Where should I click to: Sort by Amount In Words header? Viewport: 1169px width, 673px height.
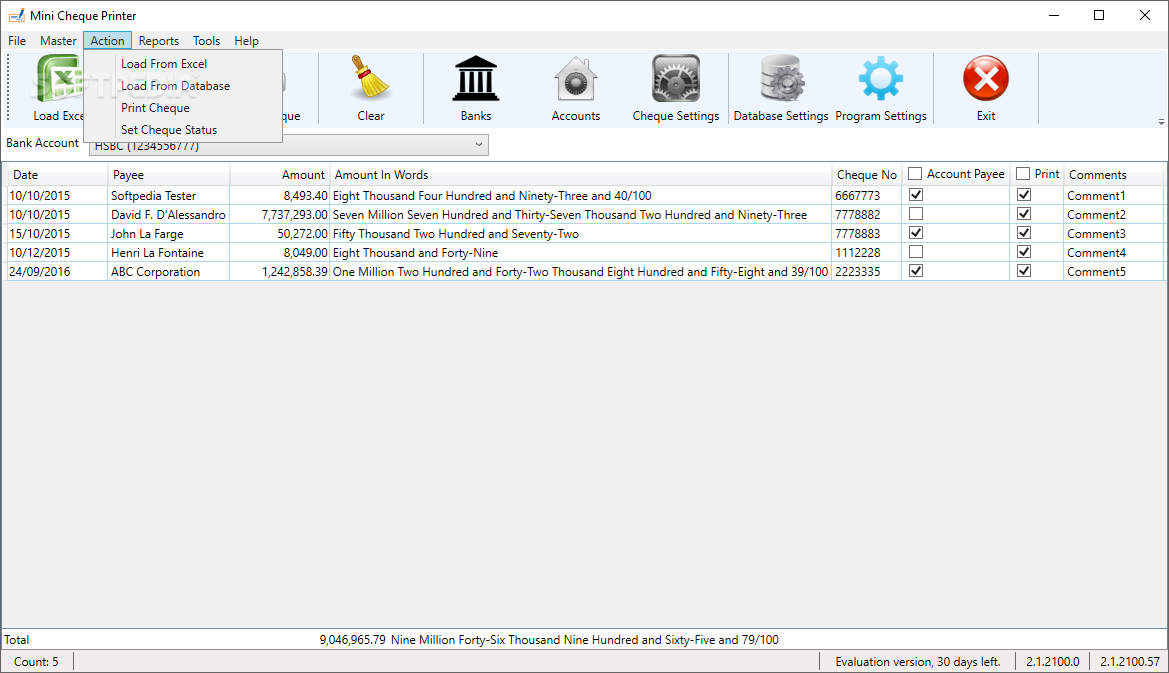(580, 174)
